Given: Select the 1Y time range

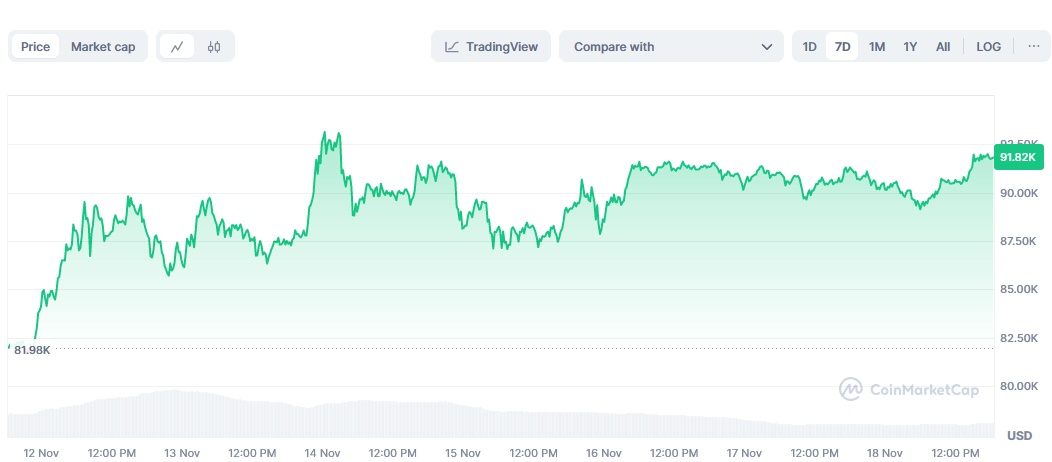Looking at the screenshot, I should tap(910, 47).
